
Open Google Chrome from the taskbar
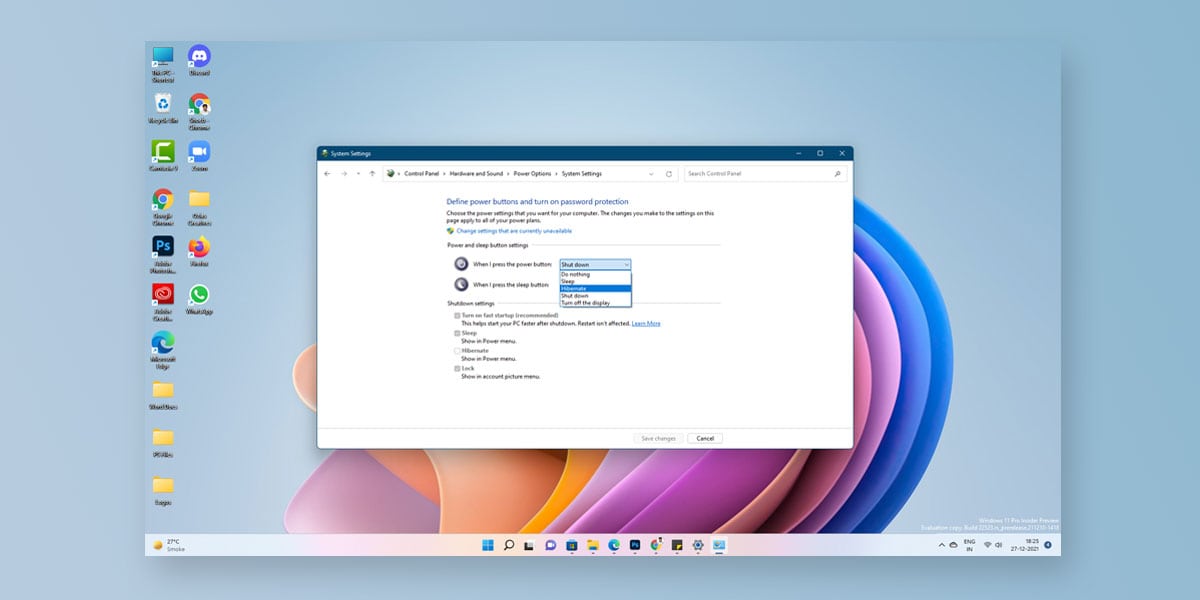pyautogui.click(x=656, y=547)
